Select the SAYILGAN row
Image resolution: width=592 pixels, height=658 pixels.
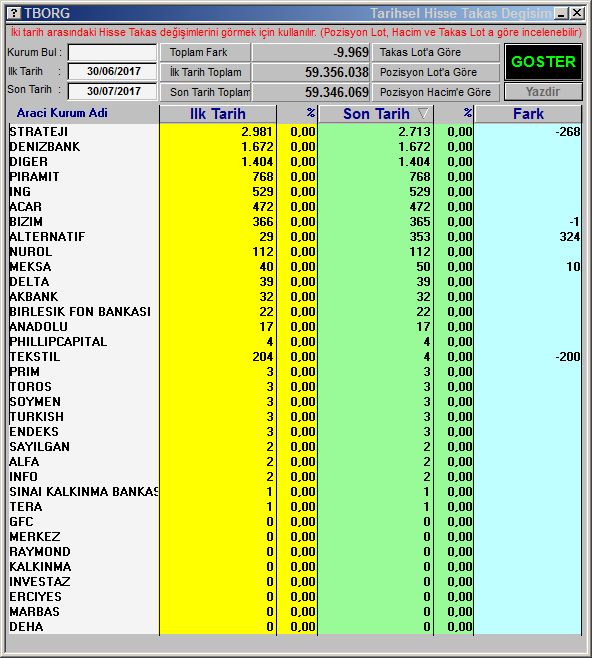295,446
